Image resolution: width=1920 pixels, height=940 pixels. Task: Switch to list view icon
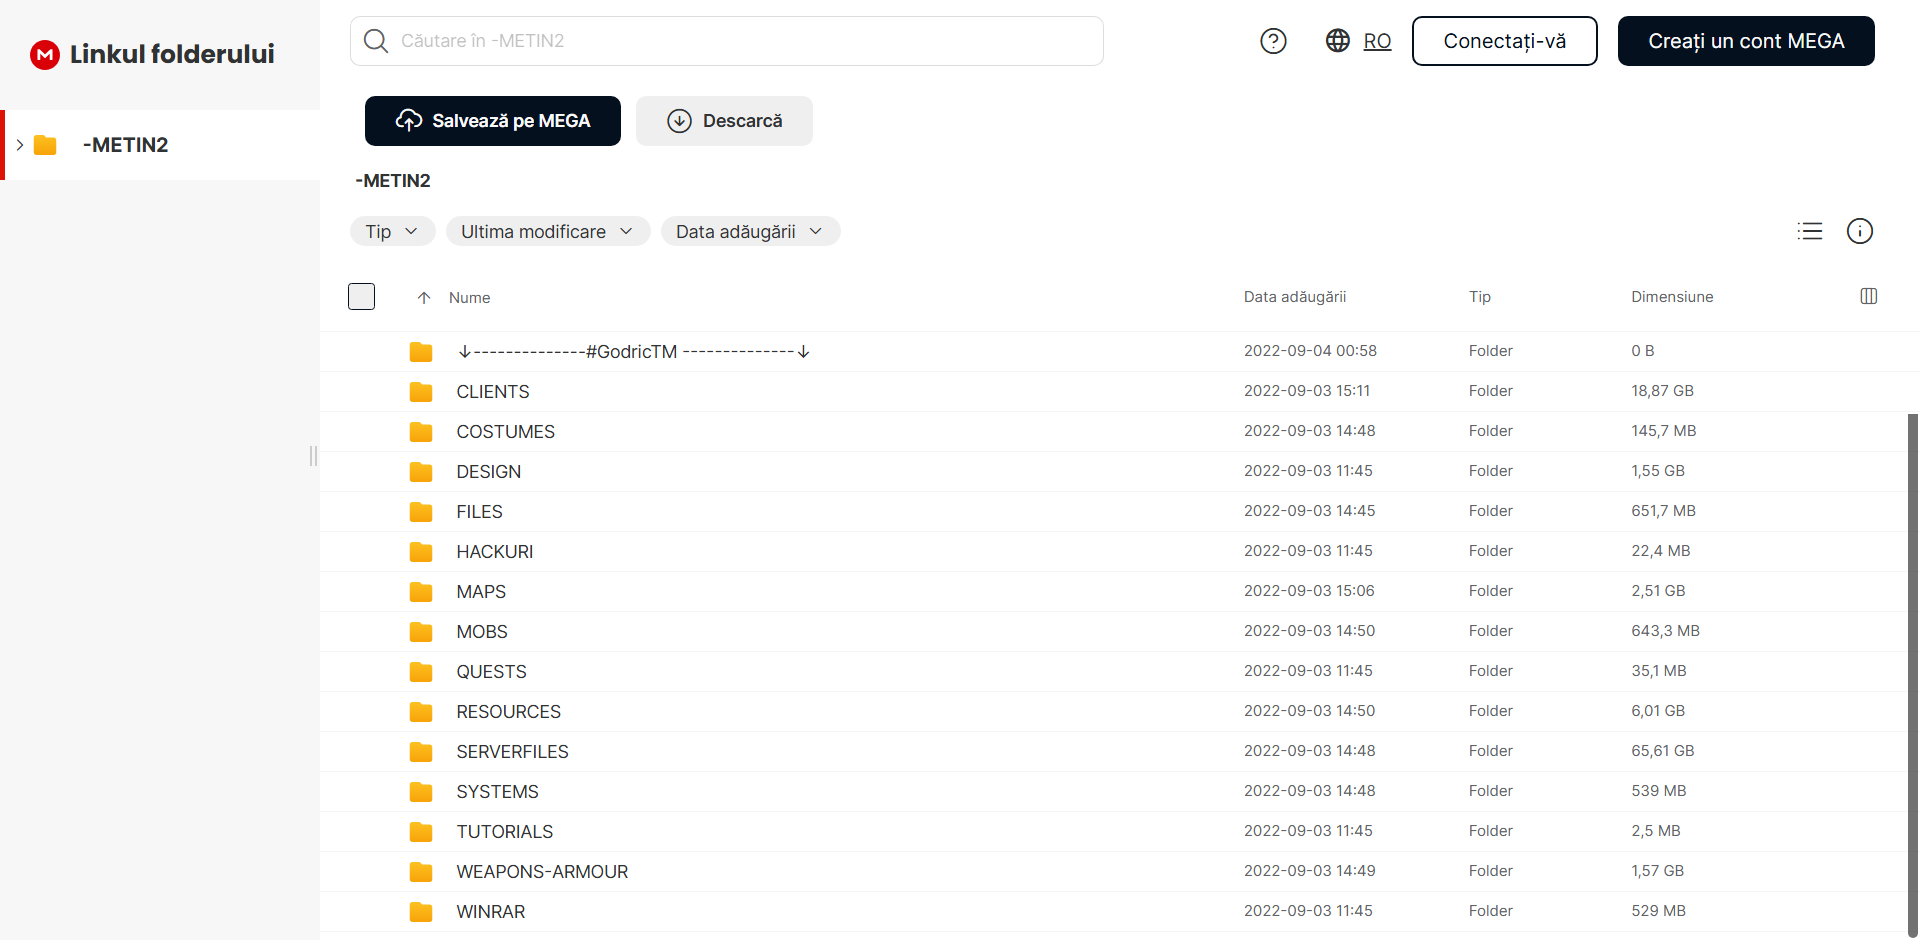pos(1810,231)
